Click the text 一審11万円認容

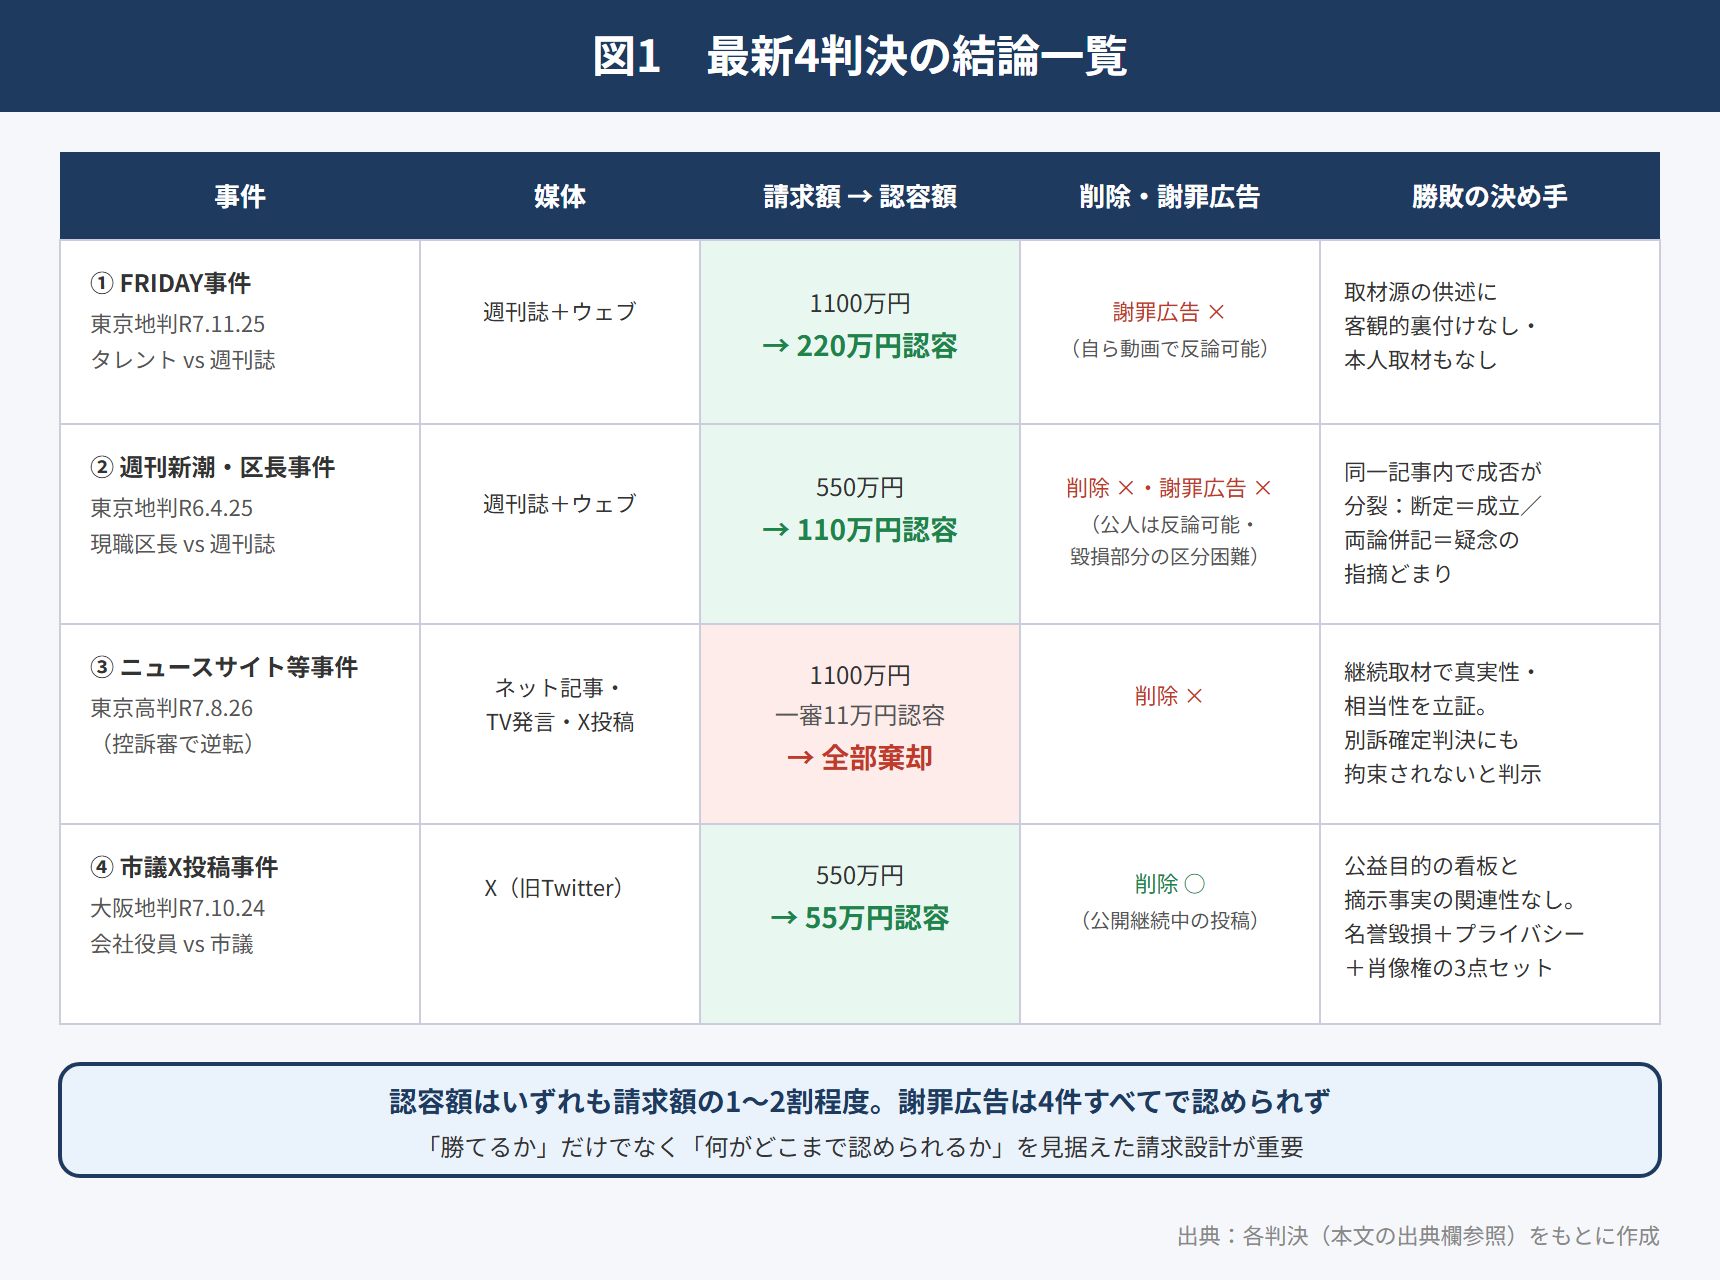point(860,715)
